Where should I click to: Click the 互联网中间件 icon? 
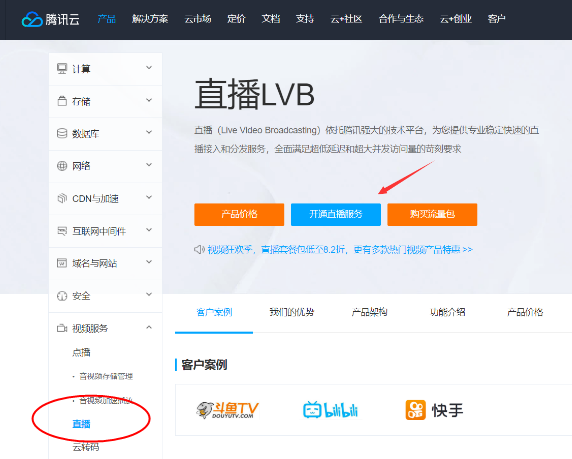click(62, 231)
